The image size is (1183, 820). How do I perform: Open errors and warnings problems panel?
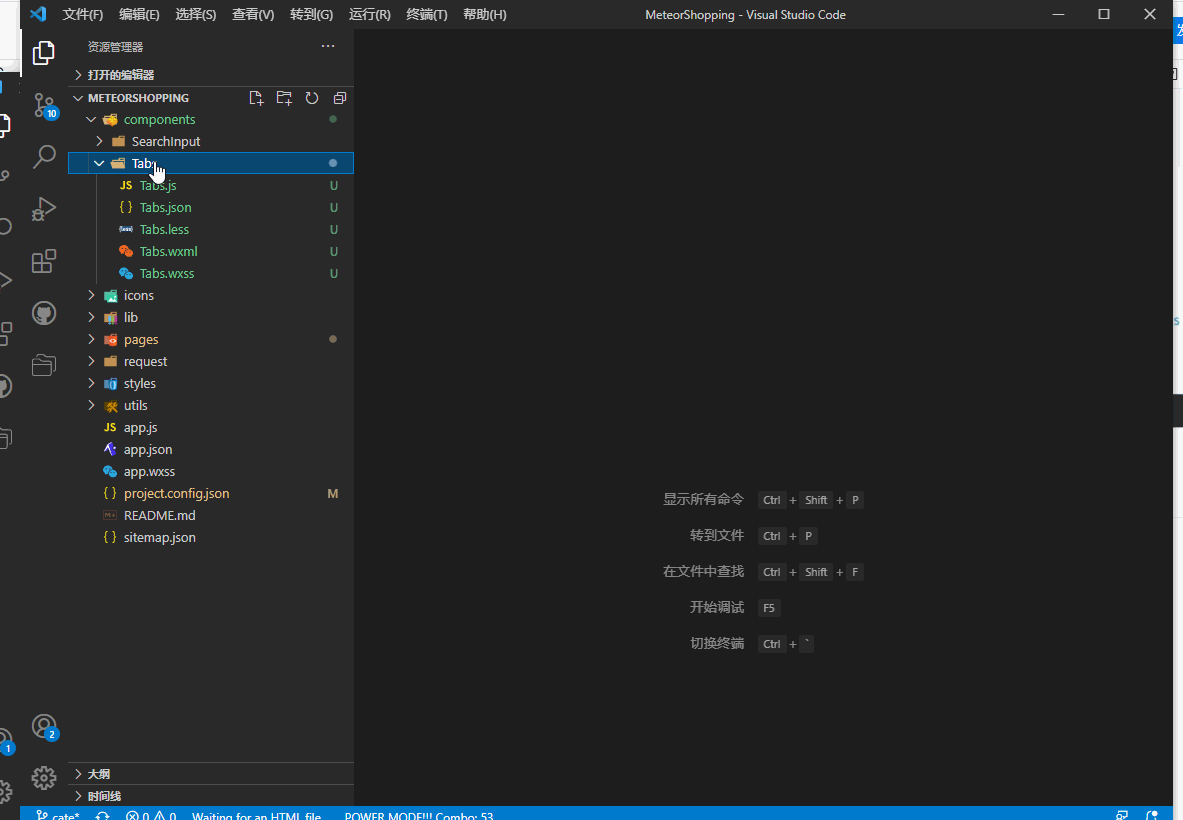[x=151, y=815]
